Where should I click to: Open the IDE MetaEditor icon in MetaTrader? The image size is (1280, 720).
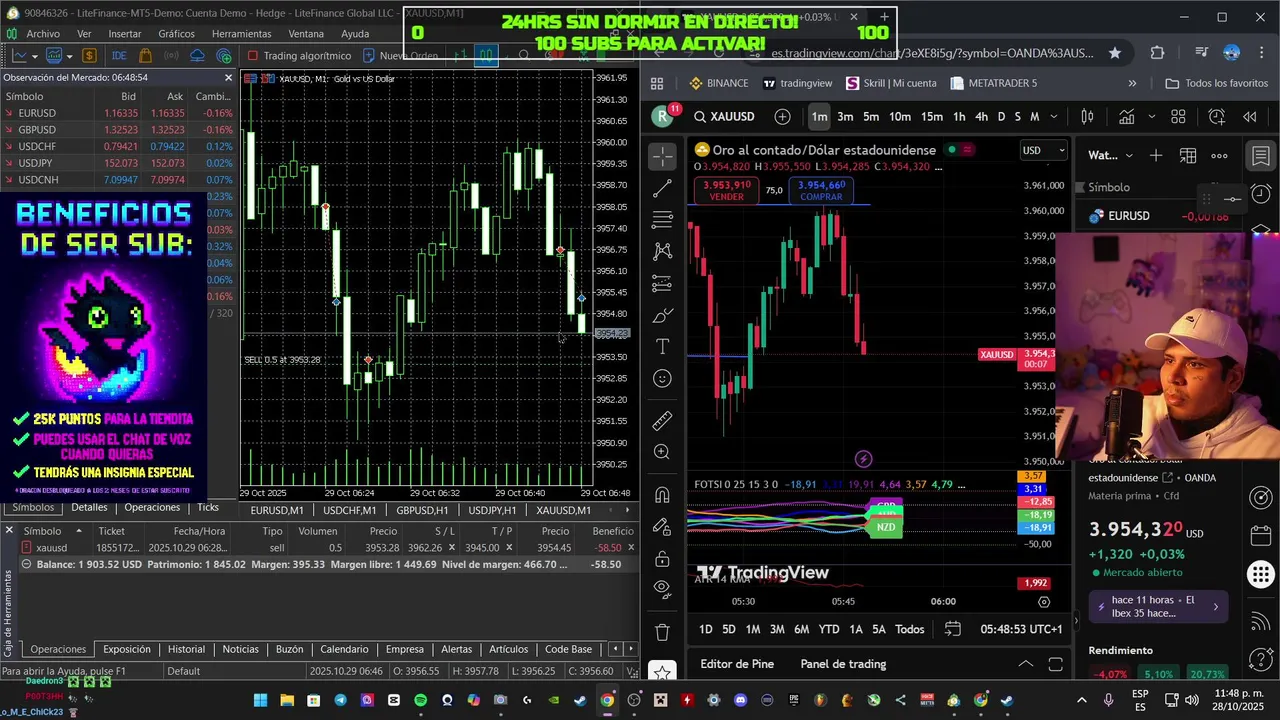[x=119, y=56]
